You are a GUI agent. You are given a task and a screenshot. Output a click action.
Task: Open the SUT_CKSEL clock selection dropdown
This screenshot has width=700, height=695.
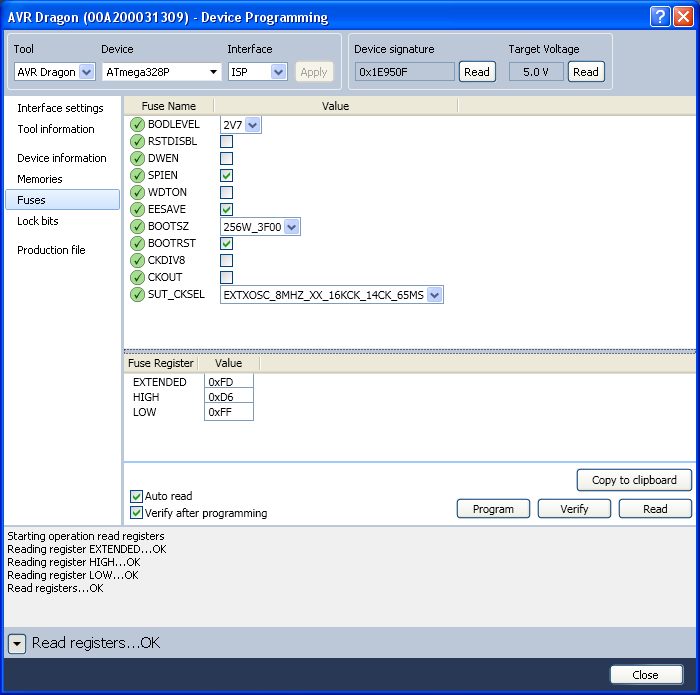pos(332,295)
